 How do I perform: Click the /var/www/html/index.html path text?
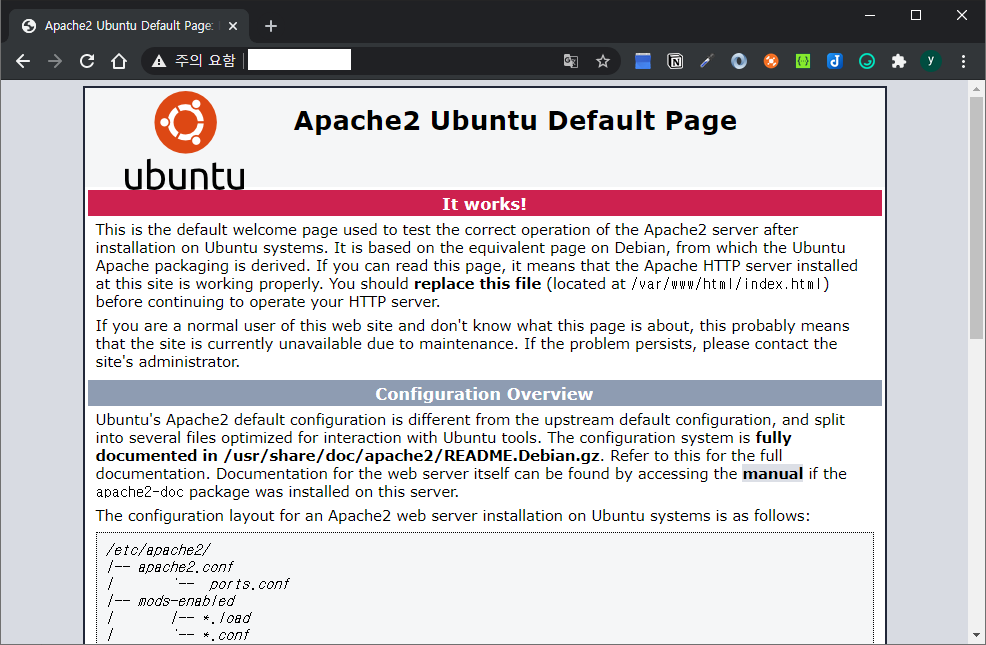pyautogui.click(x=727, y=284)
